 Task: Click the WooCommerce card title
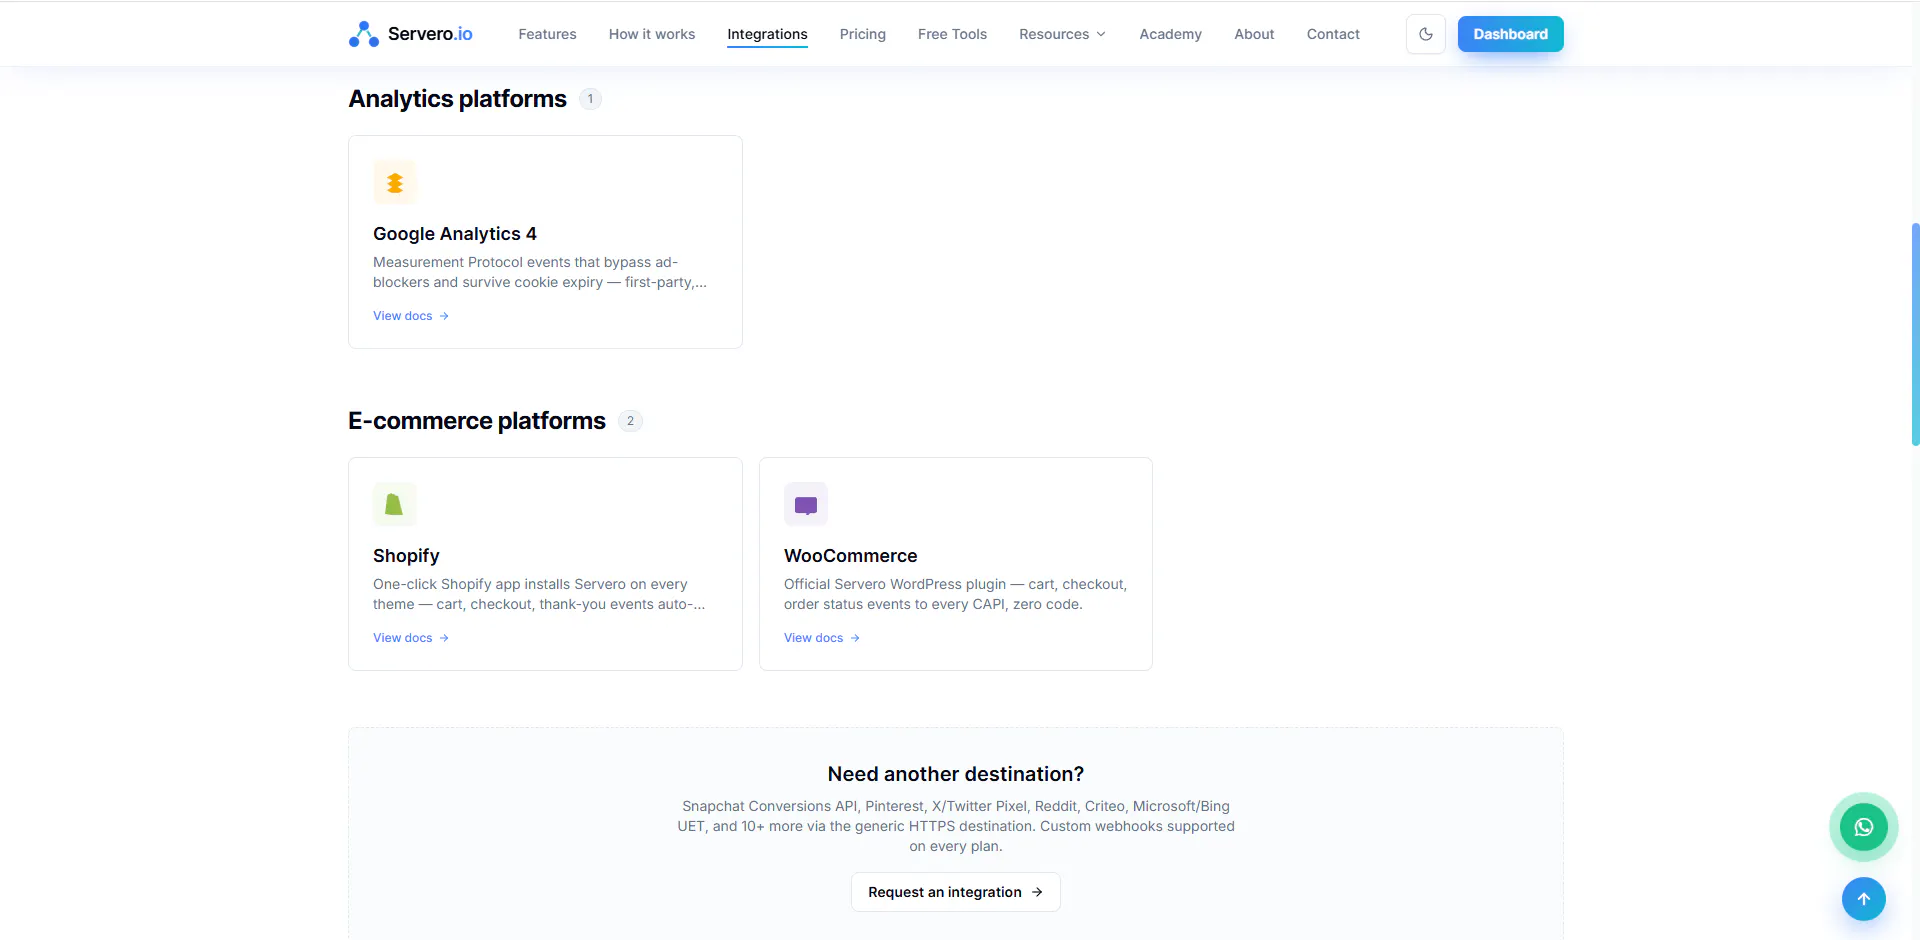850,556
